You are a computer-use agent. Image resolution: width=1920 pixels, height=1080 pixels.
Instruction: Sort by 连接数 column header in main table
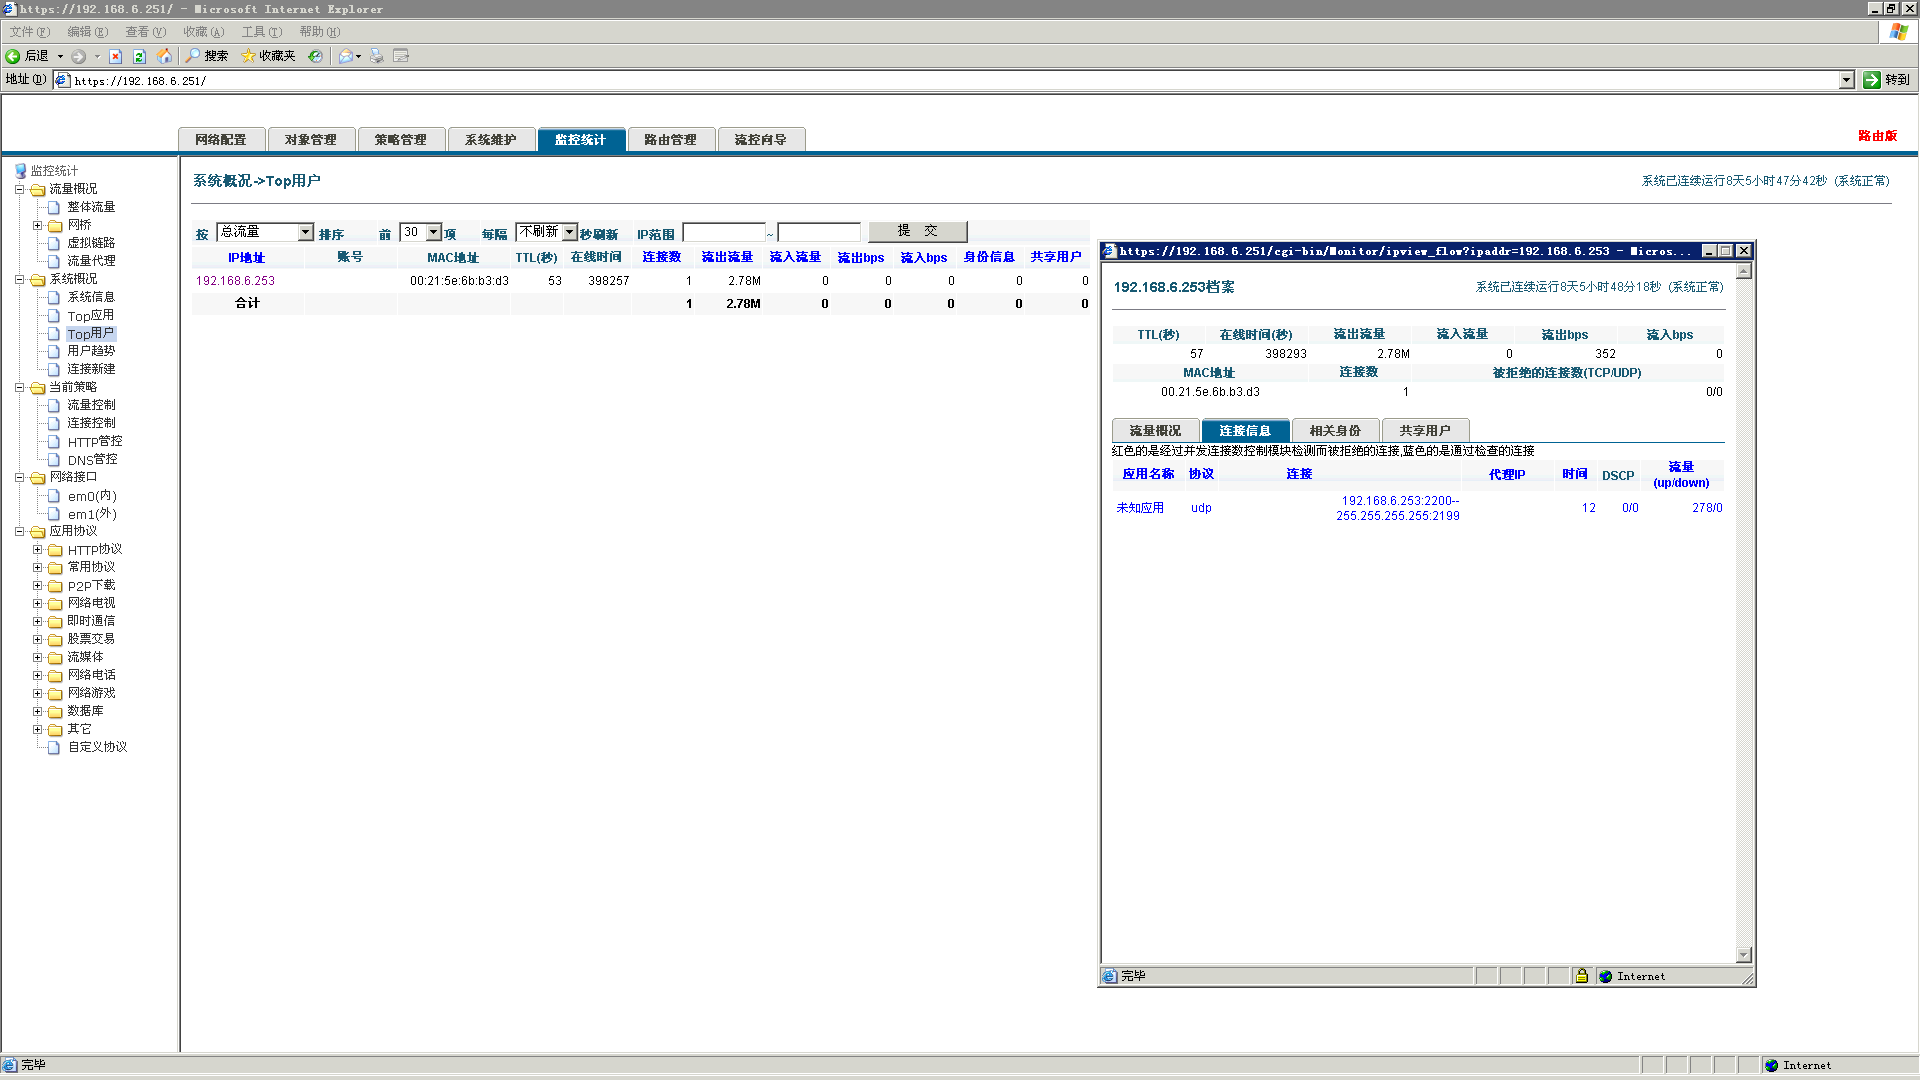point(661,257)
